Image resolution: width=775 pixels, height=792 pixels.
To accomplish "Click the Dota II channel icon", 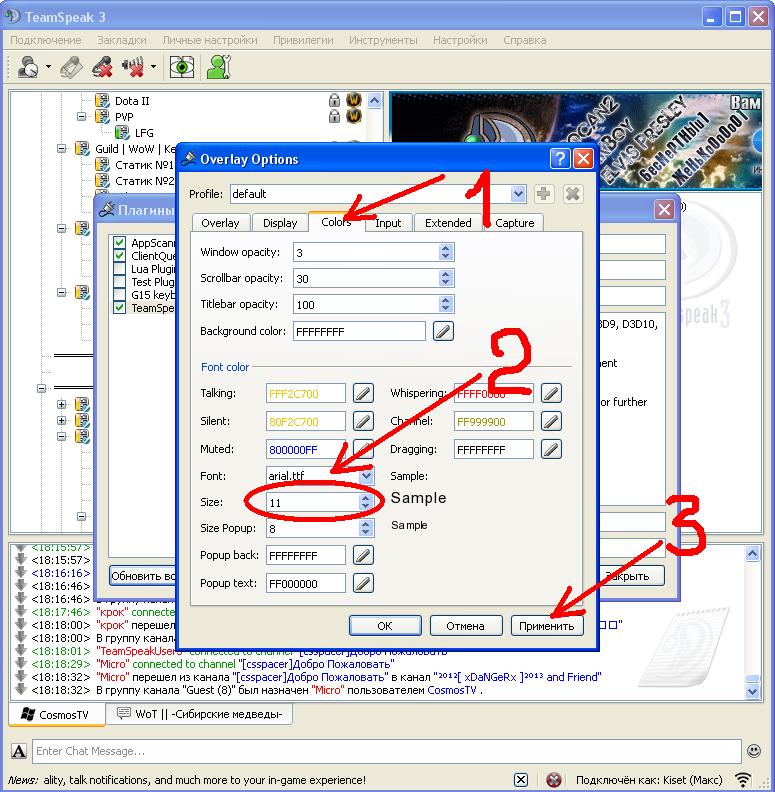I will pyautogui.click(x=102, y=101).
